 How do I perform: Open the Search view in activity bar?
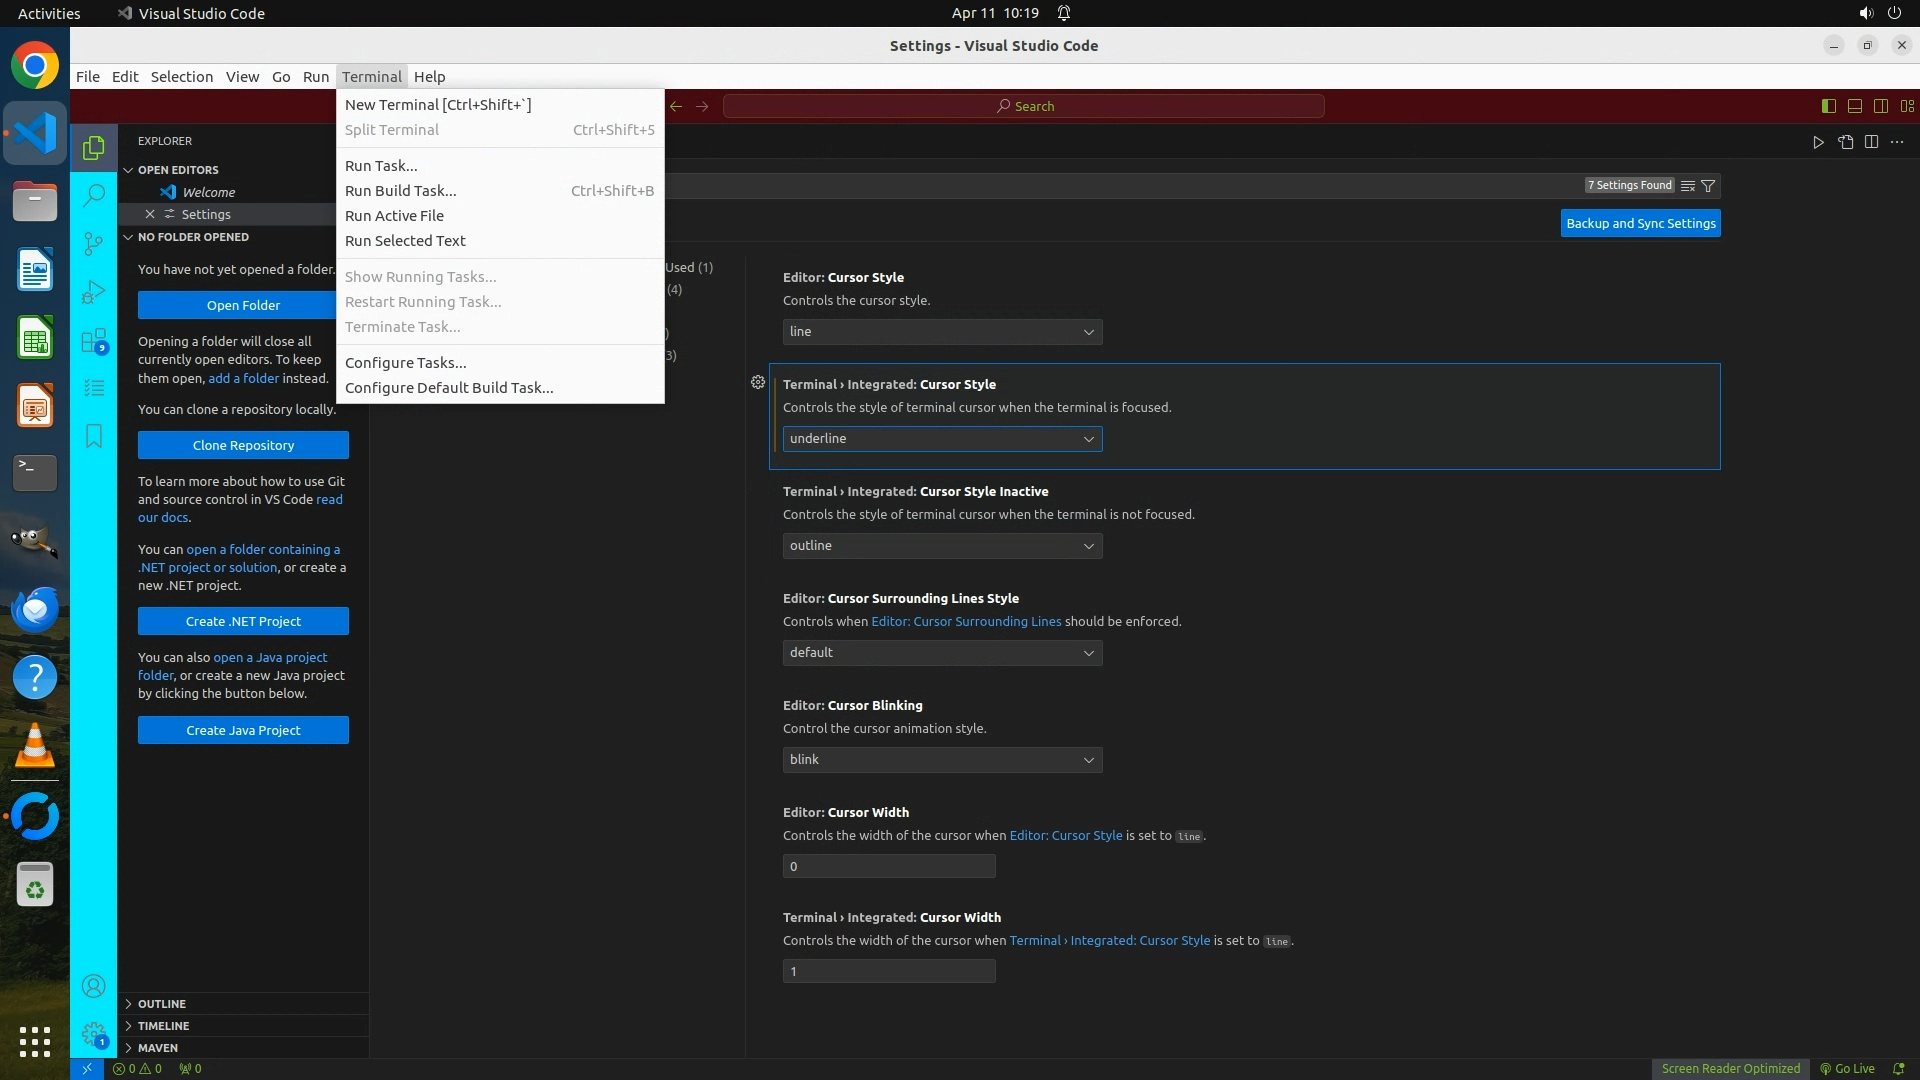coord(93,195)
